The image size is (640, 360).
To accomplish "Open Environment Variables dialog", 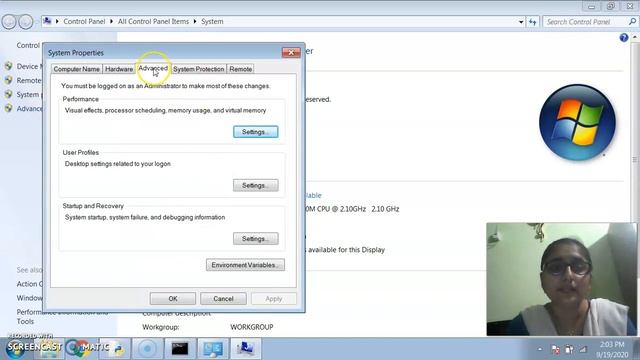I will tap(245, 265).
